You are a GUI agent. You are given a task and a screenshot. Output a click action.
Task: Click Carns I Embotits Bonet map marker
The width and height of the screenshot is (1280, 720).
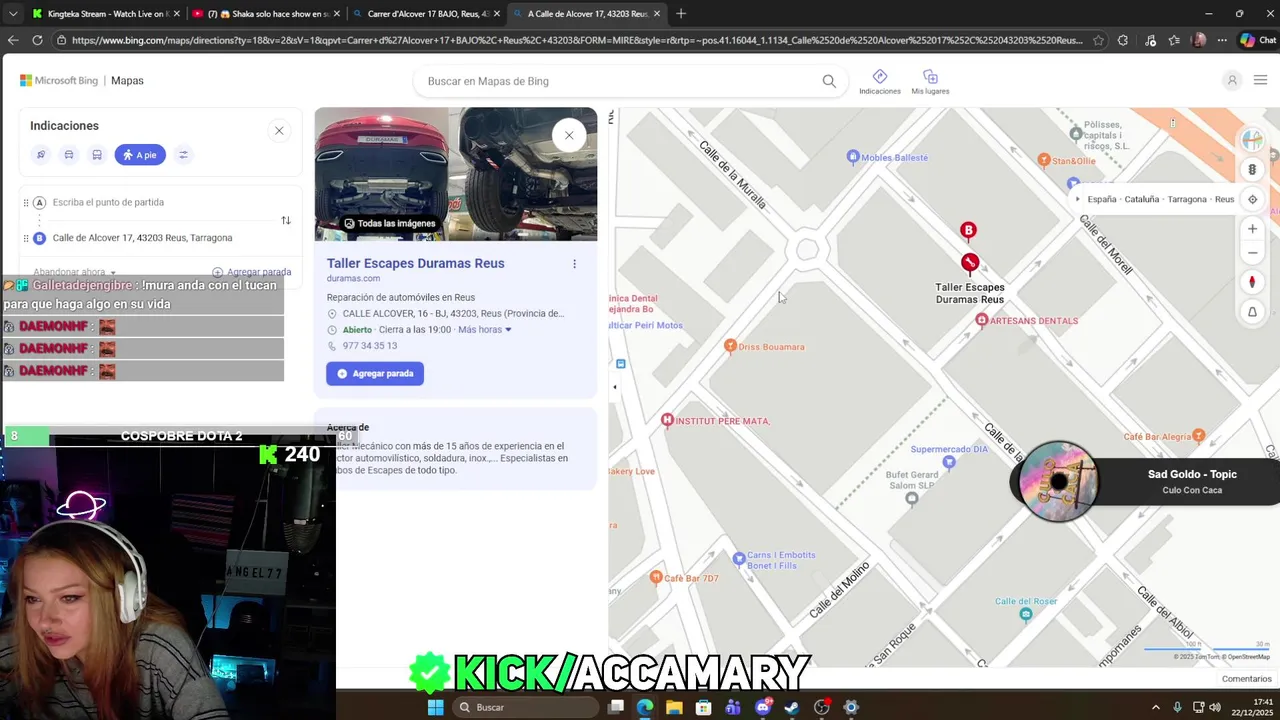click(739, 558)
